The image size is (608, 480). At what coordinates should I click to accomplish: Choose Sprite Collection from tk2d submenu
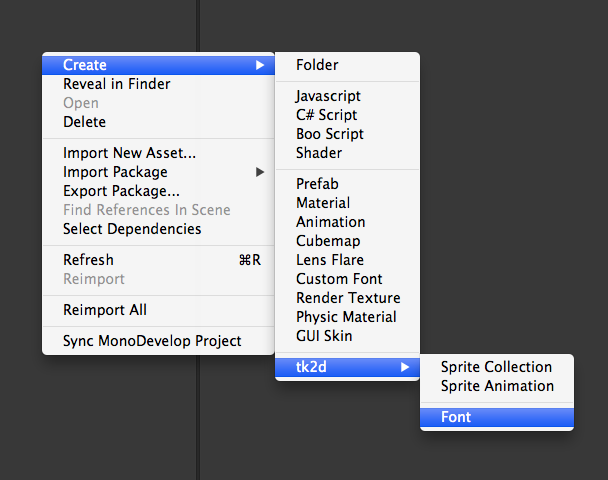tap(497, 367)
